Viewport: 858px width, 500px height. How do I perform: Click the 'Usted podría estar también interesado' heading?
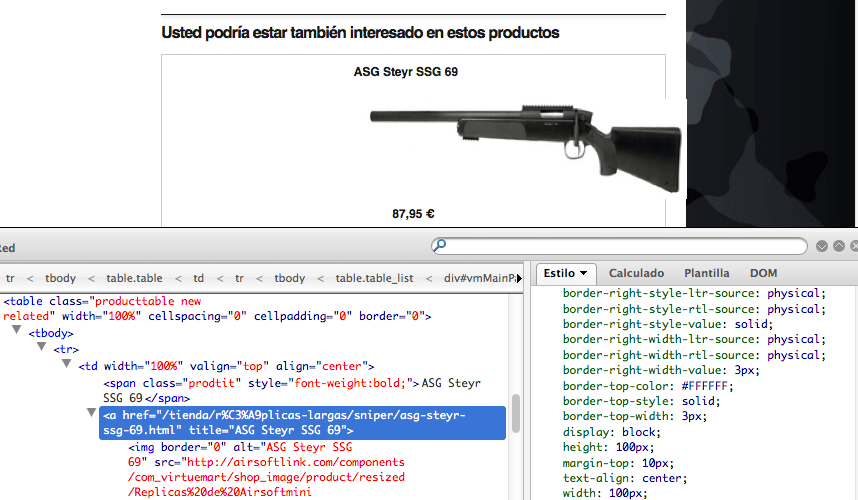tap(360, 33)
